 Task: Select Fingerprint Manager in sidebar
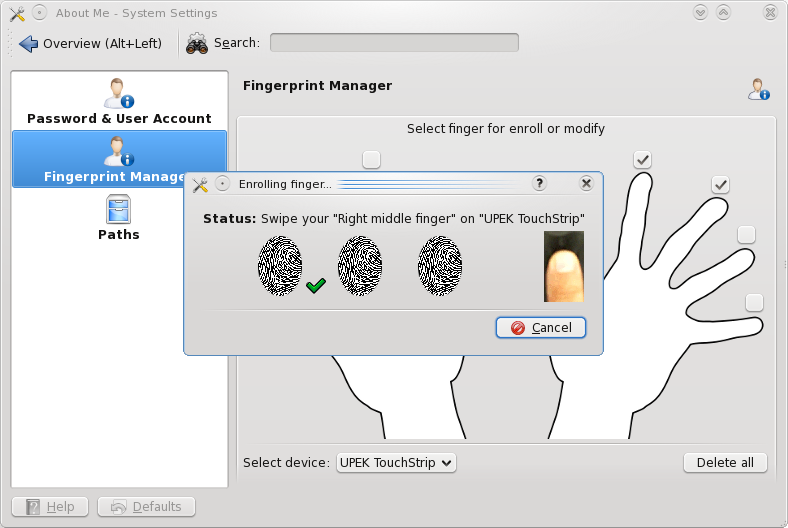coord(119,159)
